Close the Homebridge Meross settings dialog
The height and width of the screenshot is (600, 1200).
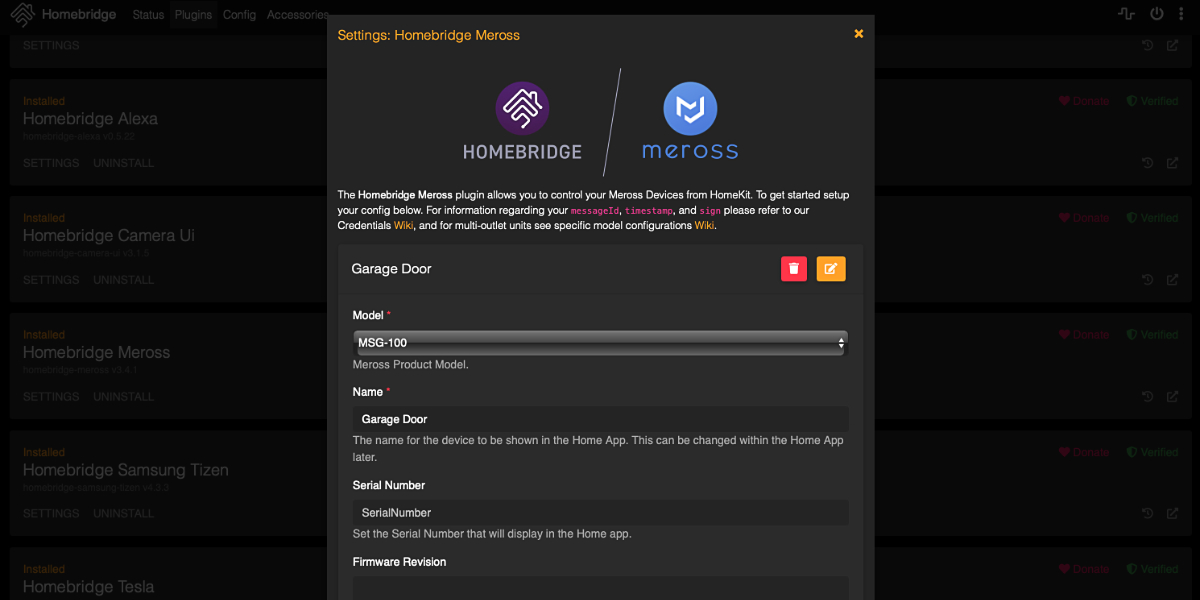[x=858, y=34]
